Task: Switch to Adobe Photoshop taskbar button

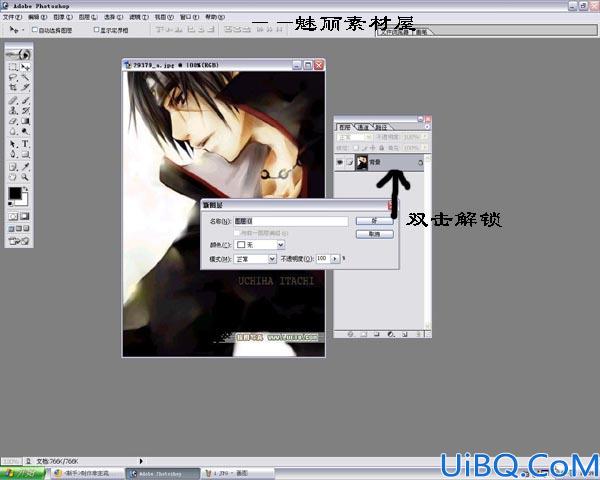Action: tap(163, 473)
